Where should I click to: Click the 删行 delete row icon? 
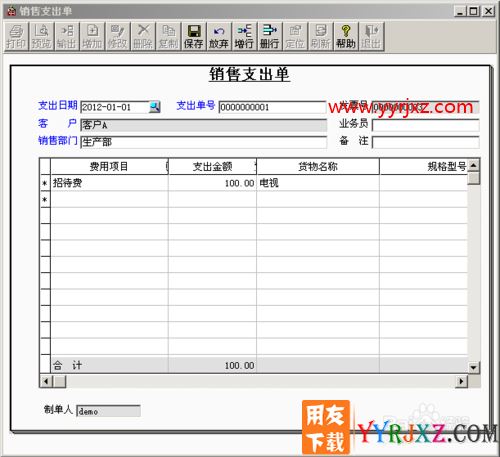pos(270,36)
